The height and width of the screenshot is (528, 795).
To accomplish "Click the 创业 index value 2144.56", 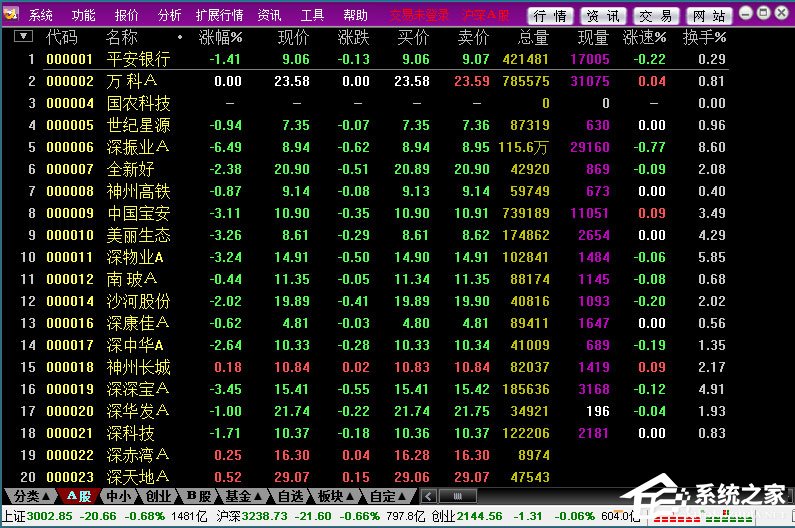I will coord(480,516).
